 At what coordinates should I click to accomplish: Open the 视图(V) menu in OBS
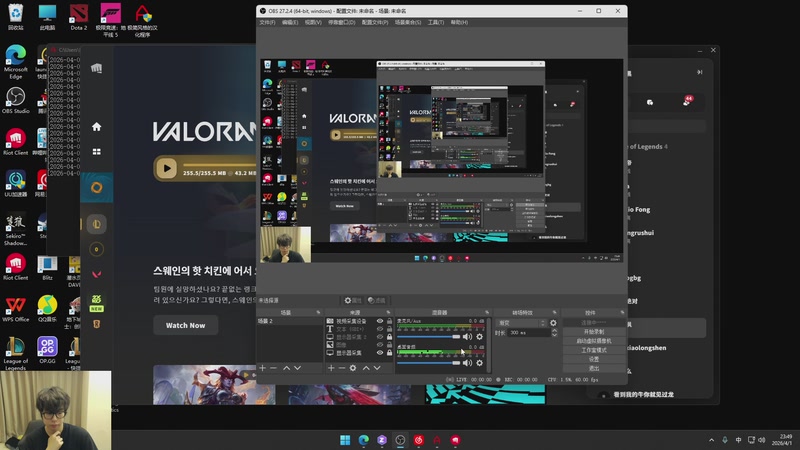click(x=313, y=22)
